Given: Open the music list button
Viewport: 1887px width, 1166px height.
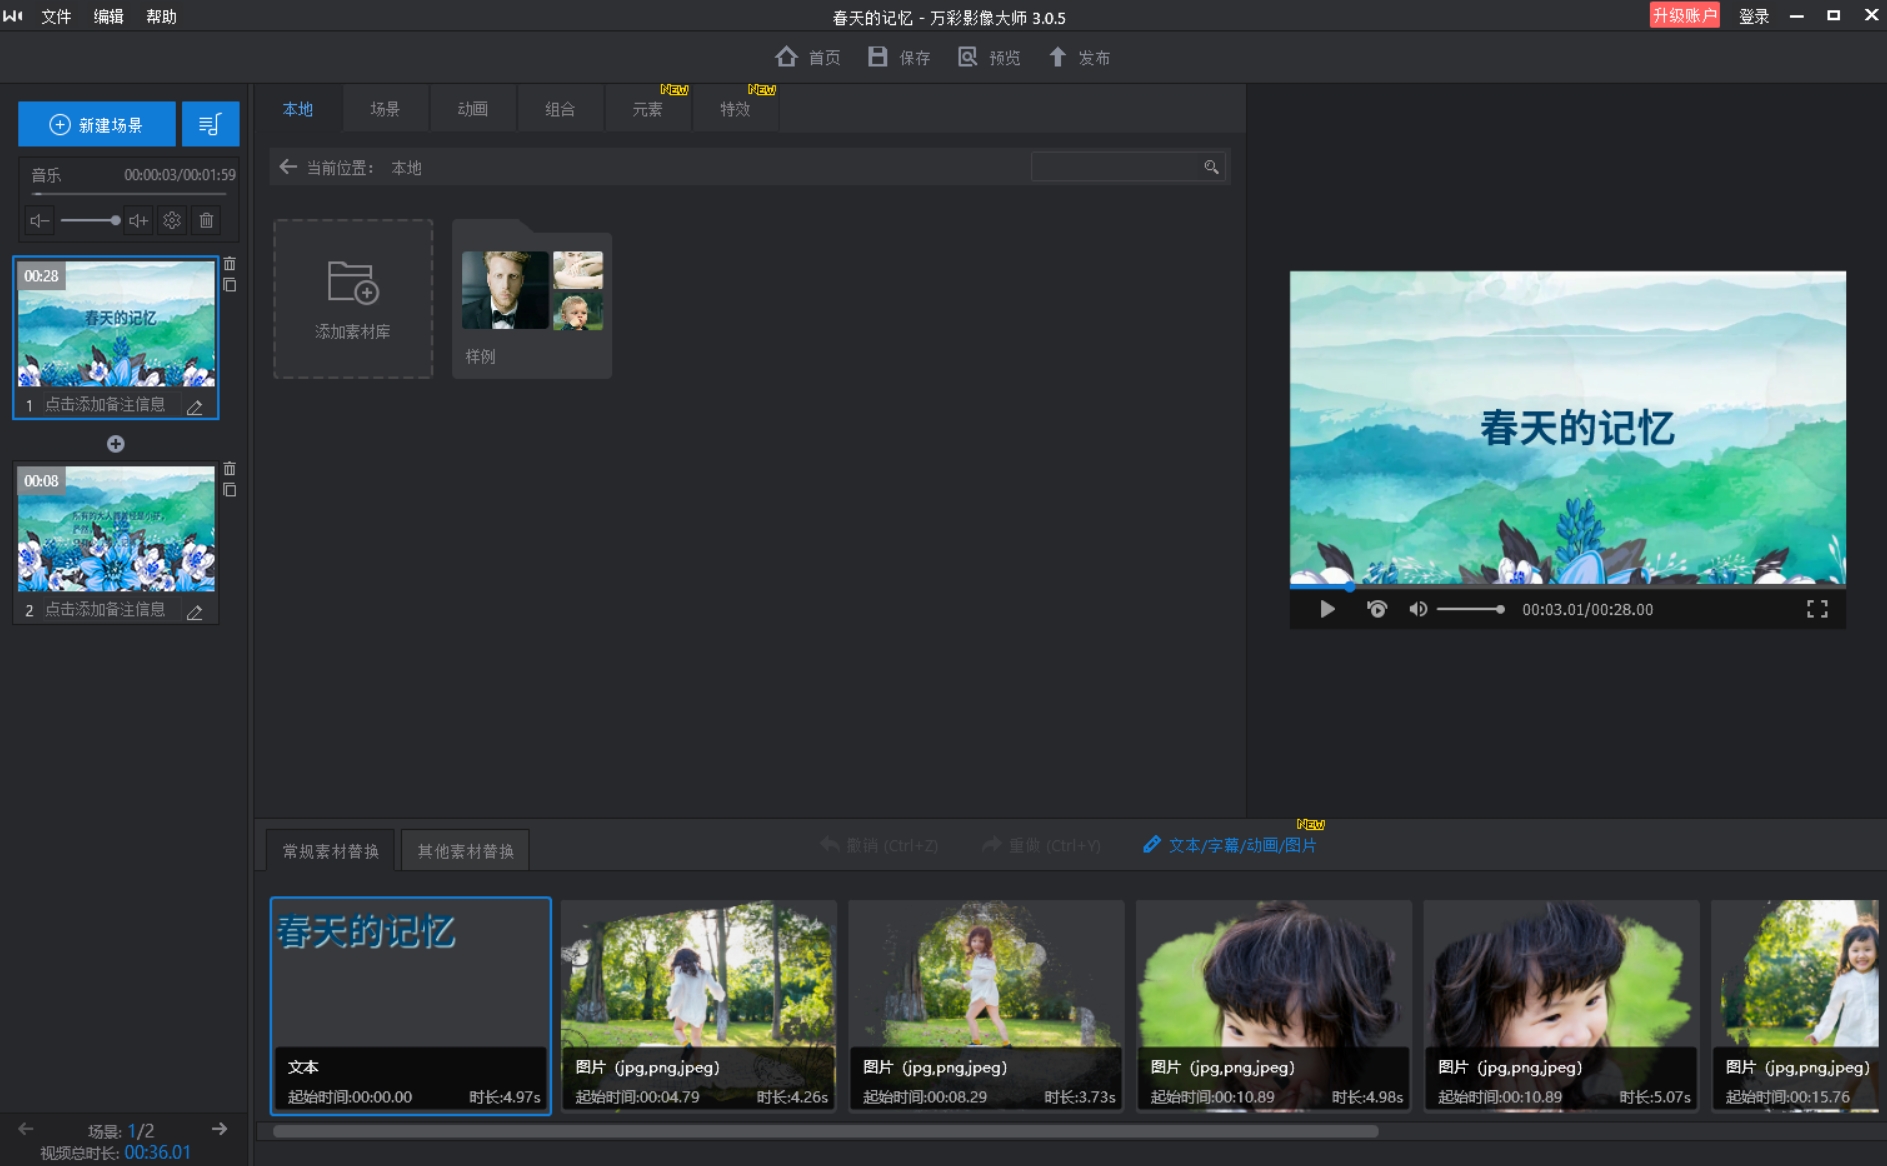Looking at the screenshot, I should [x=210, y=124].
